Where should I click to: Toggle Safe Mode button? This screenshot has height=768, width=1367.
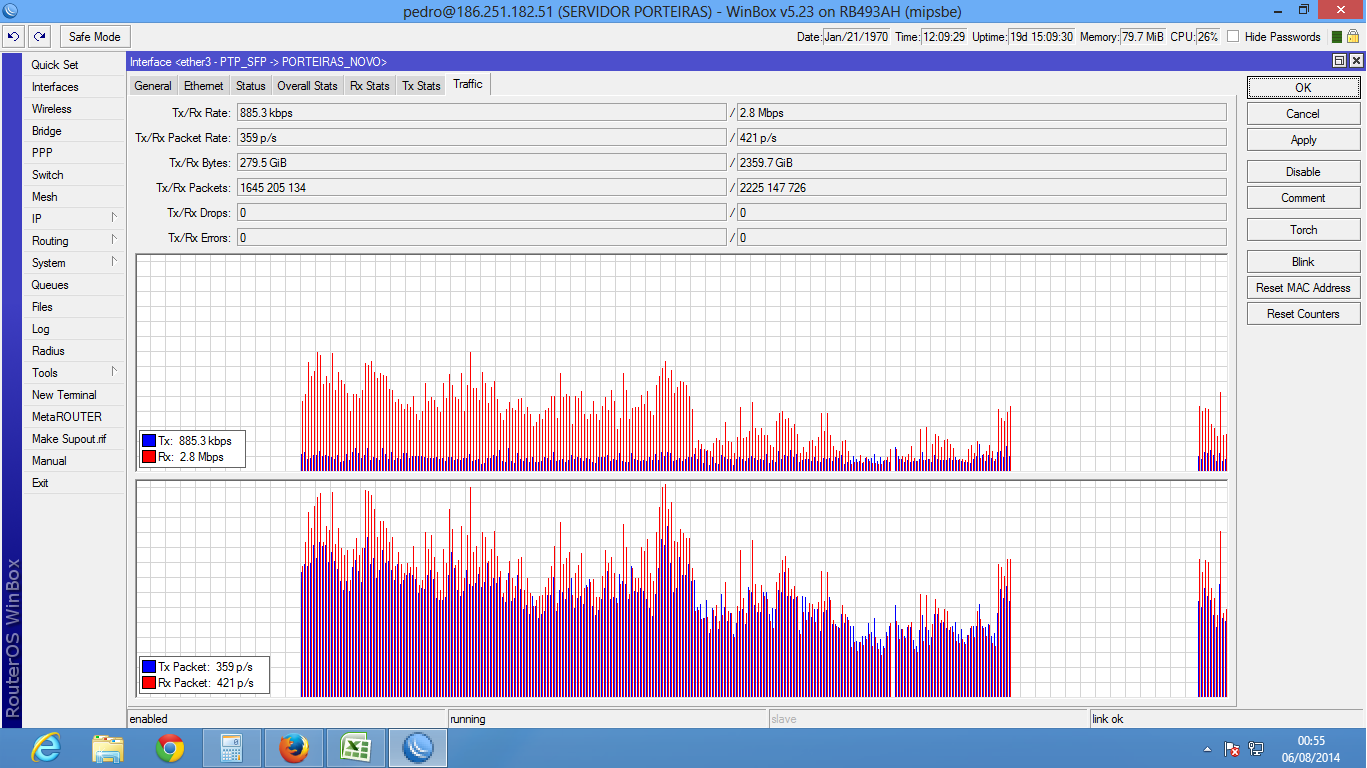(x=94, y=37)
